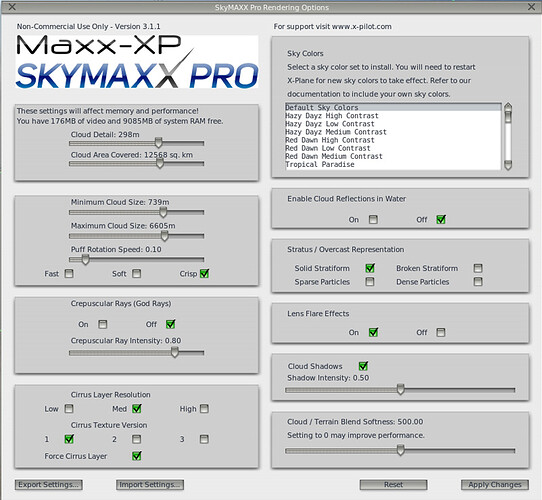This screenshot has height=500, width=542.
Task: Click the Shadow Intensity slider handle
Action: click(x=400, y=389)
